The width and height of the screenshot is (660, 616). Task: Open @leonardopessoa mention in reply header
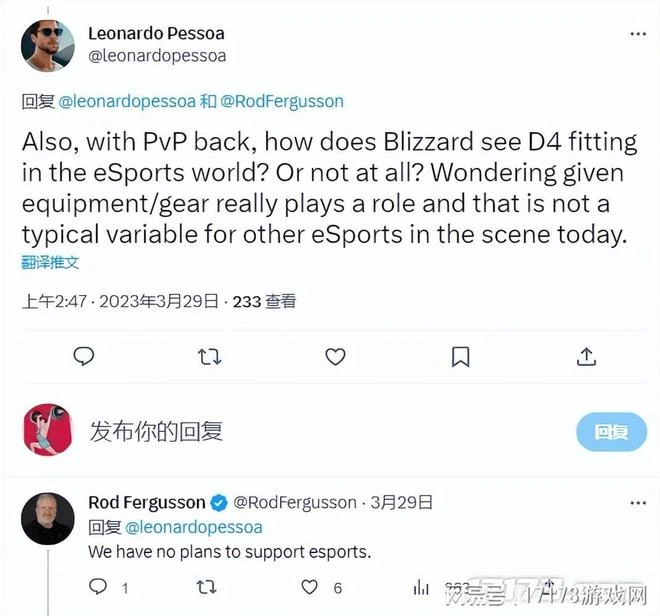[x=127, y=101]
